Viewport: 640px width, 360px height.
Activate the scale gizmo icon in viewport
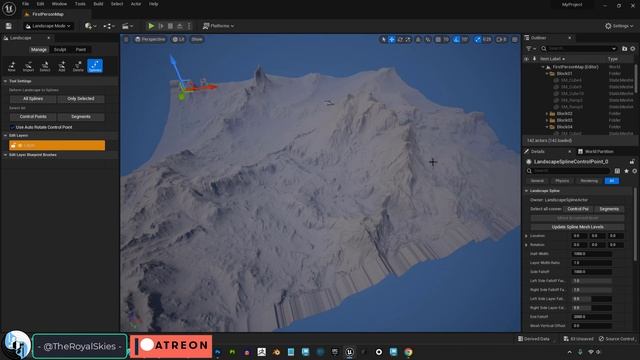point(408,40)
